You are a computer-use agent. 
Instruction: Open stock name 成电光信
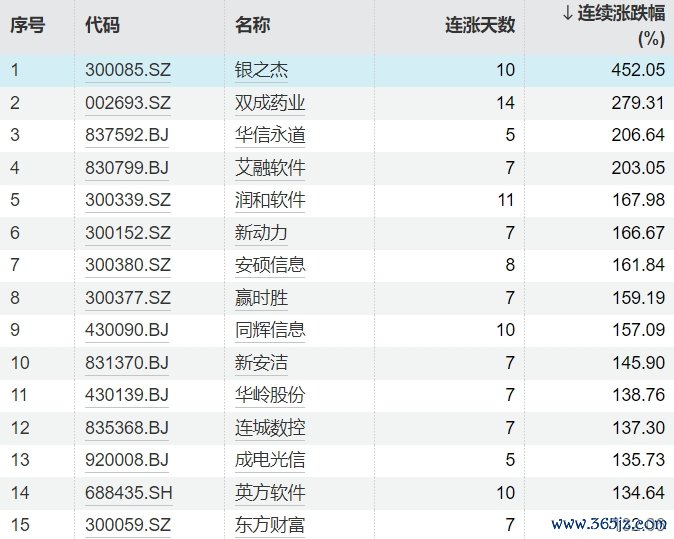[270, 460]
